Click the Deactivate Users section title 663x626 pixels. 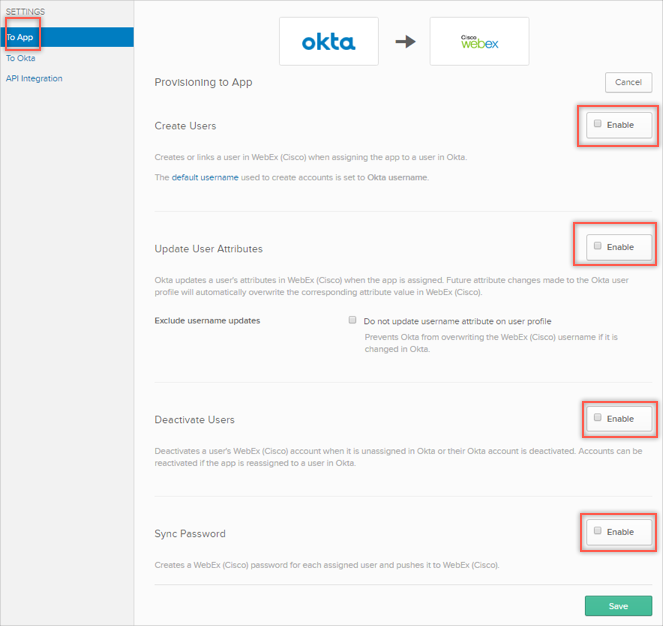click(x=194, y=420)
